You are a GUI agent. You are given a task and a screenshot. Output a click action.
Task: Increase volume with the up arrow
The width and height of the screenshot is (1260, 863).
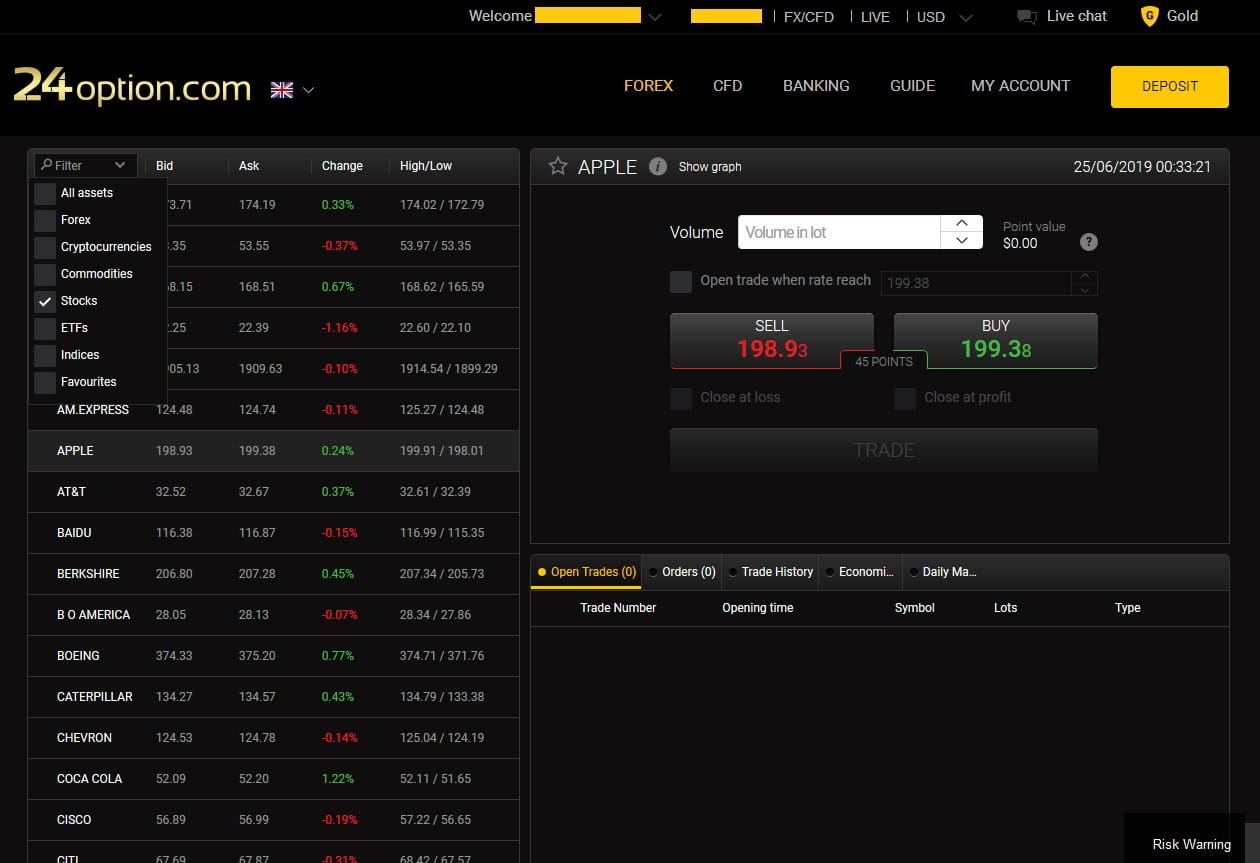coord(962,224)
